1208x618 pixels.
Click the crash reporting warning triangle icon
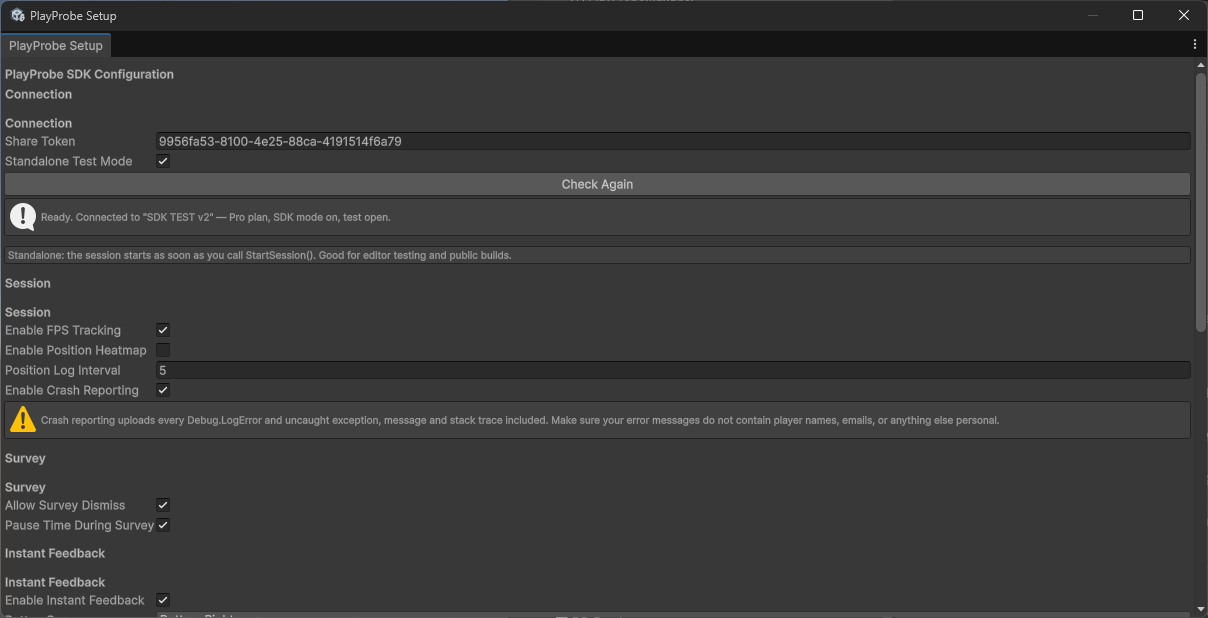point(23,420)
